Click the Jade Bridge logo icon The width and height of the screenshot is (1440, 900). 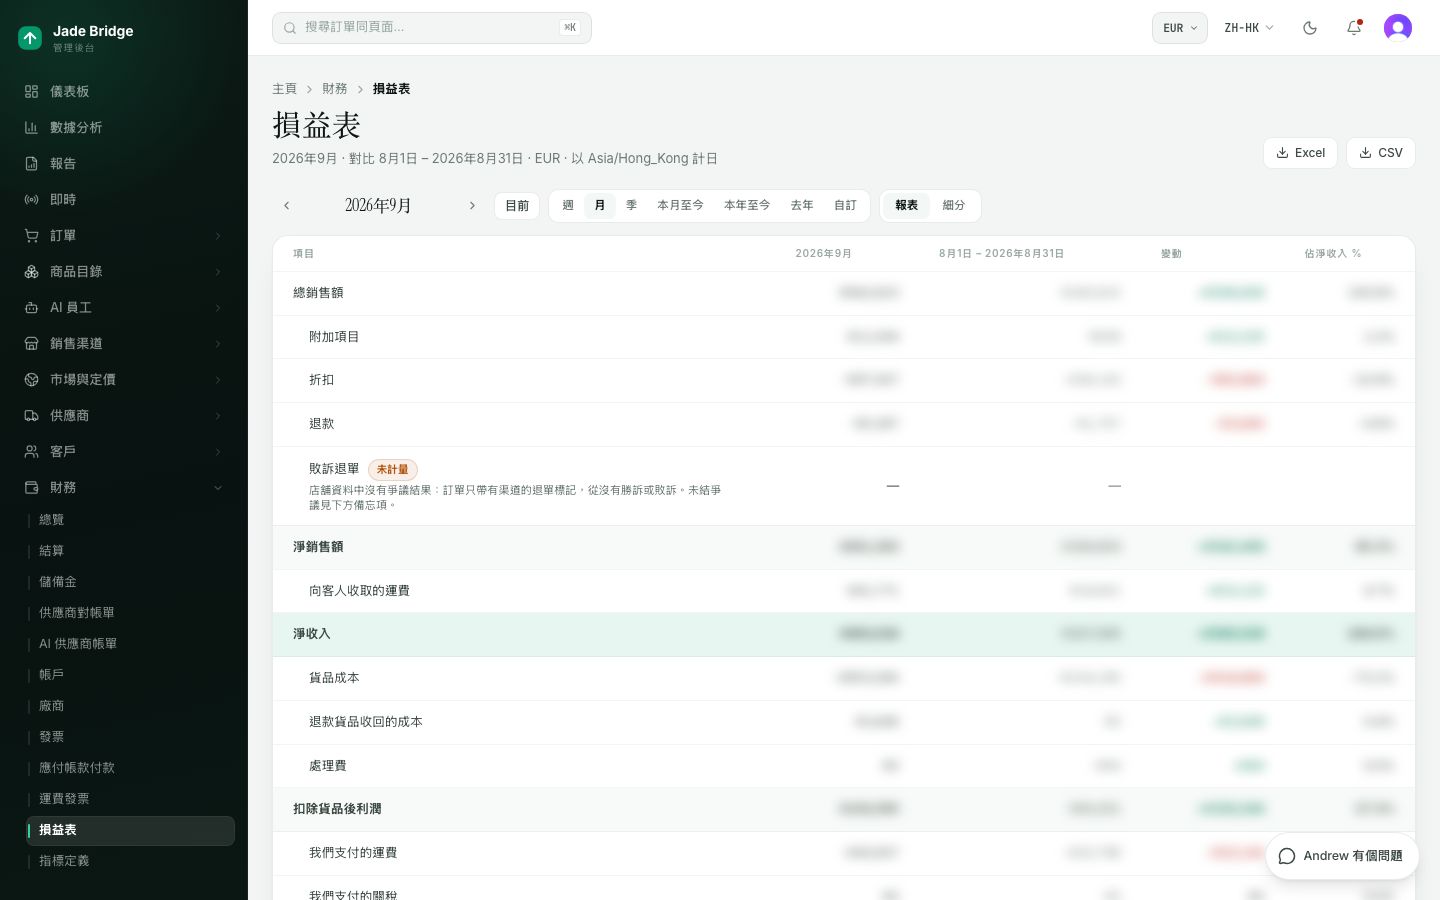[x=30, y=38]
